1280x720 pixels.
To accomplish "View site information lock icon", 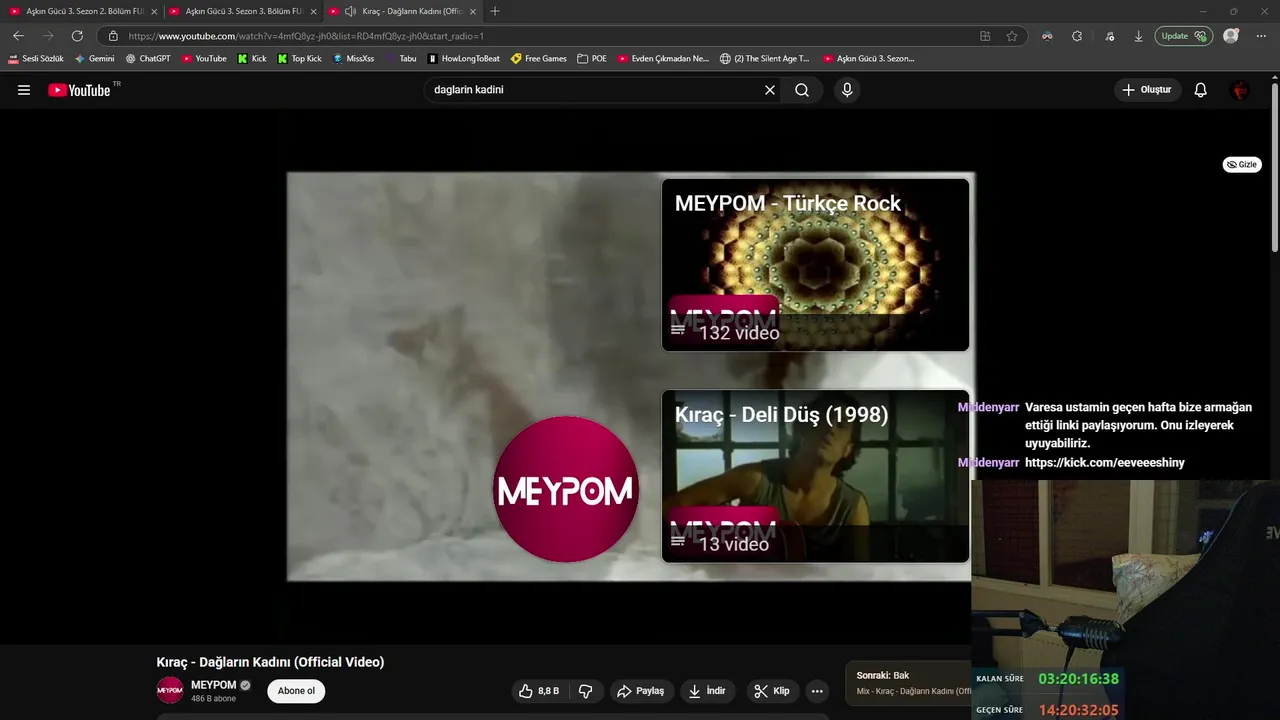I will (x=113, y=36).
